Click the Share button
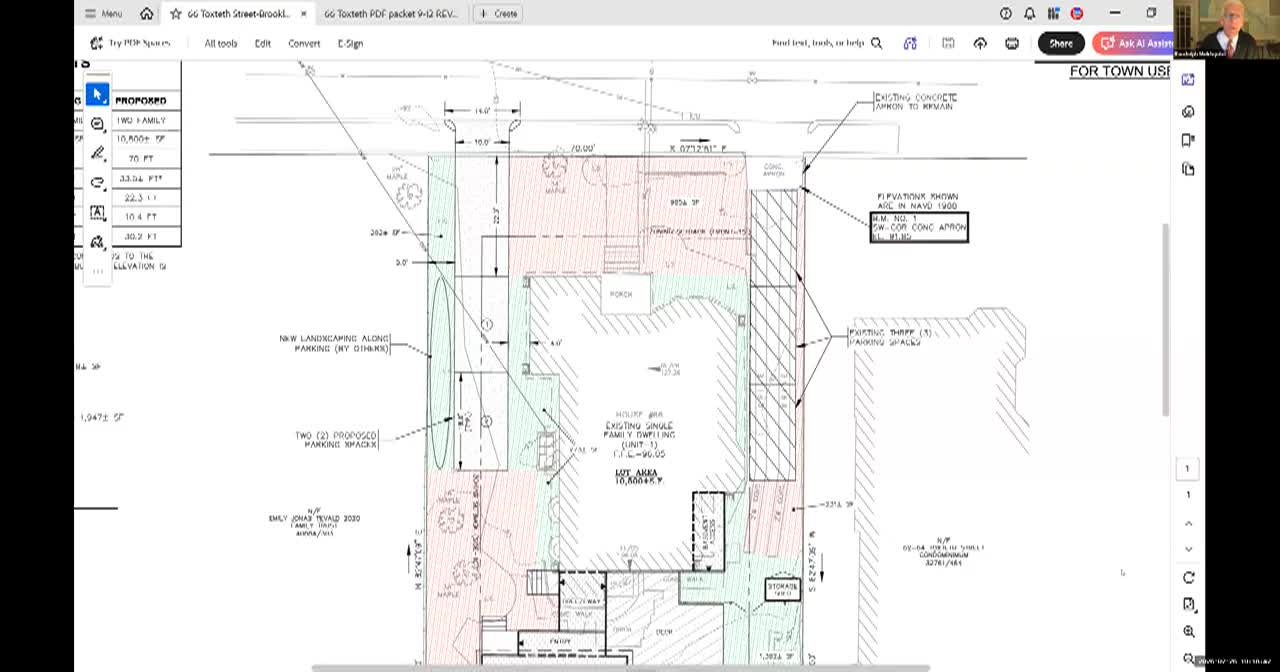The image size is (1280, 672). [1060, 43]
